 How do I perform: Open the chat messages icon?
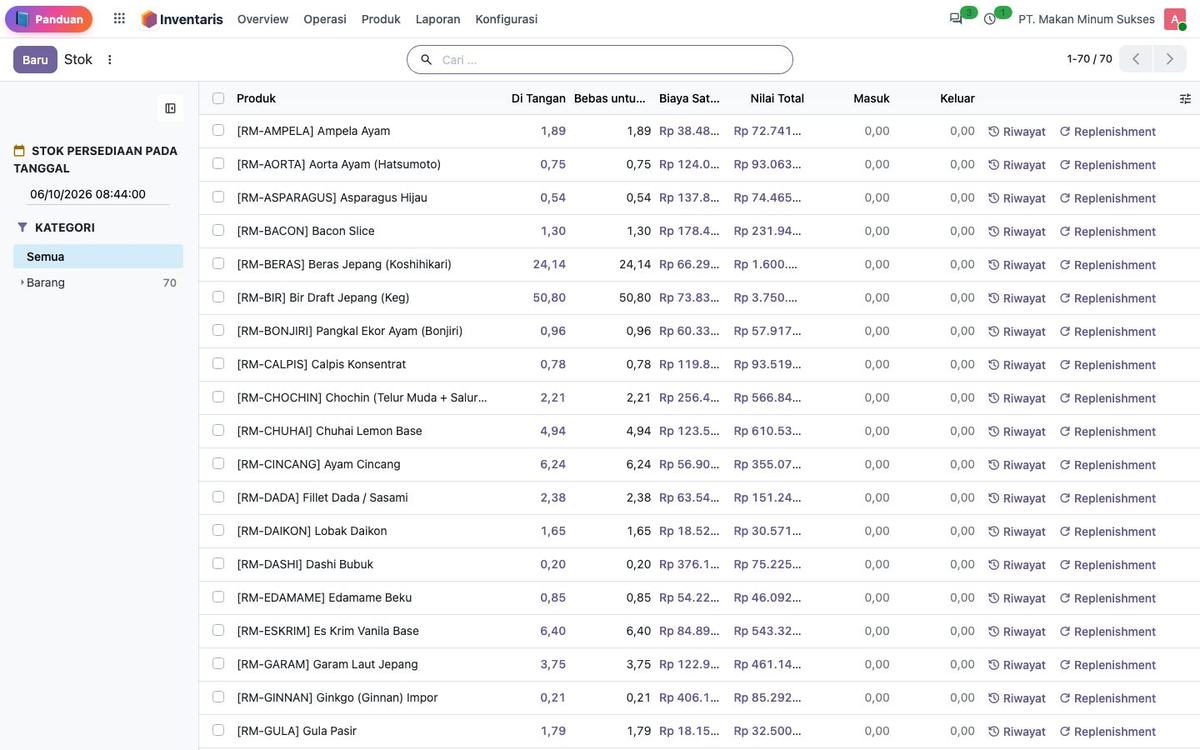(x=956, y=19)
